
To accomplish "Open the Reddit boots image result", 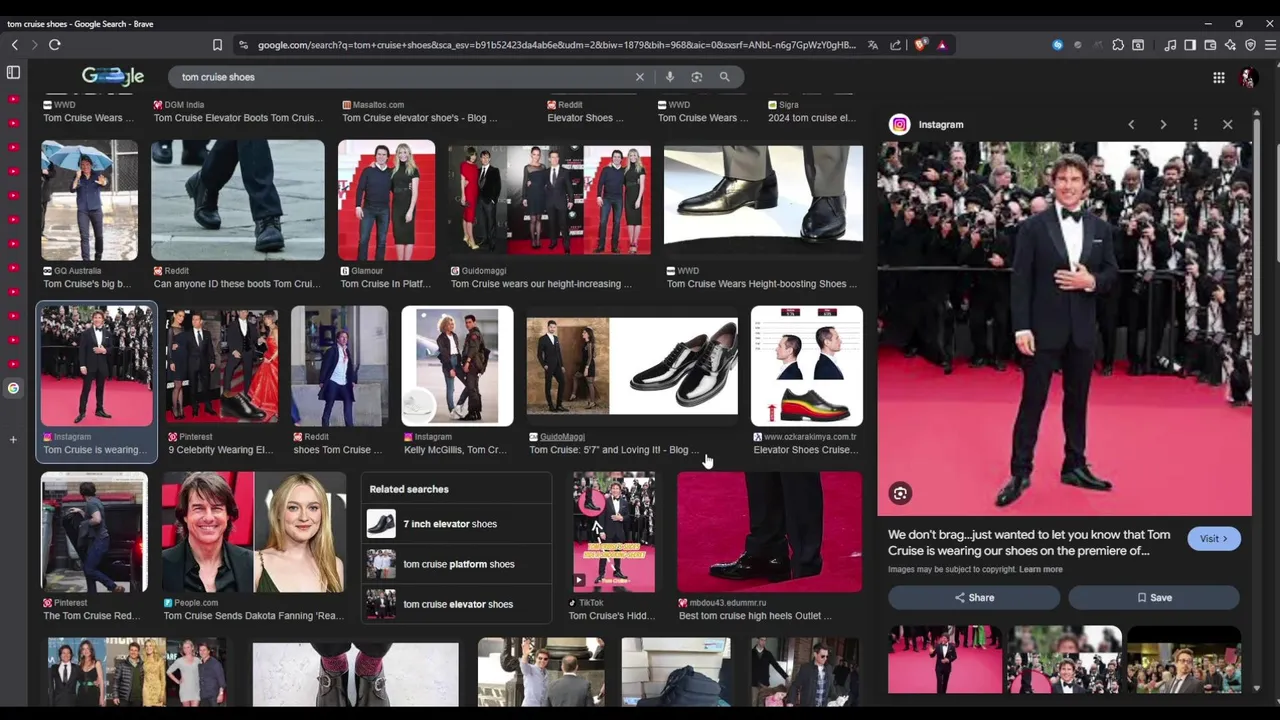I will pyautogui.click(x=238, y=201).
